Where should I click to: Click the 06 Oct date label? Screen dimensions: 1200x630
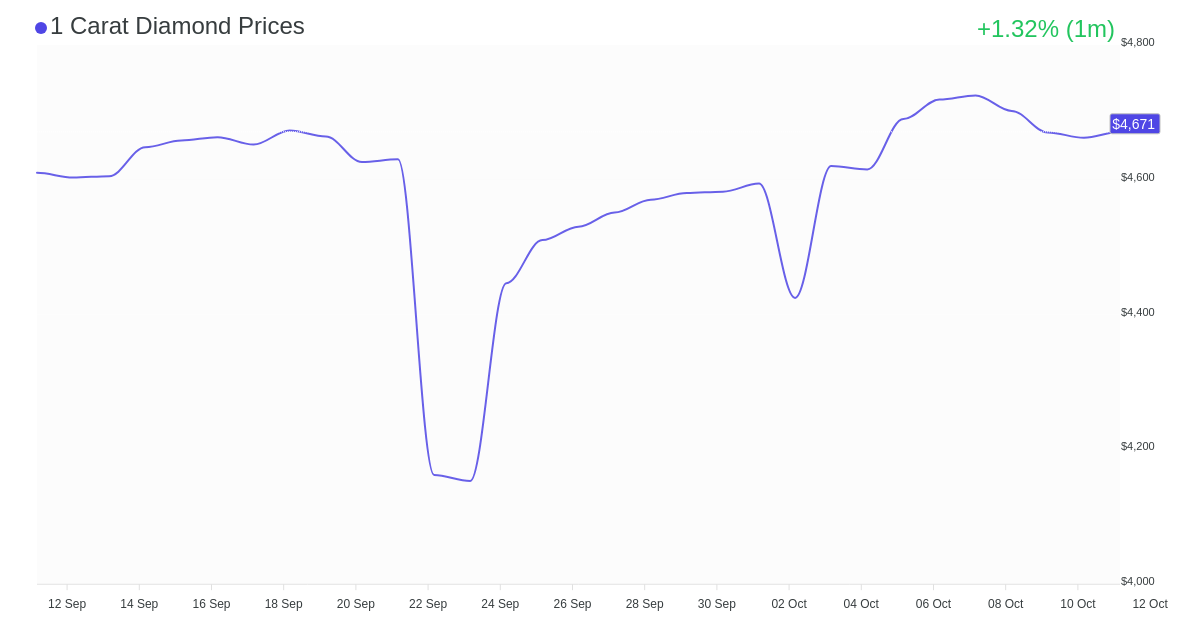(933, 604)
